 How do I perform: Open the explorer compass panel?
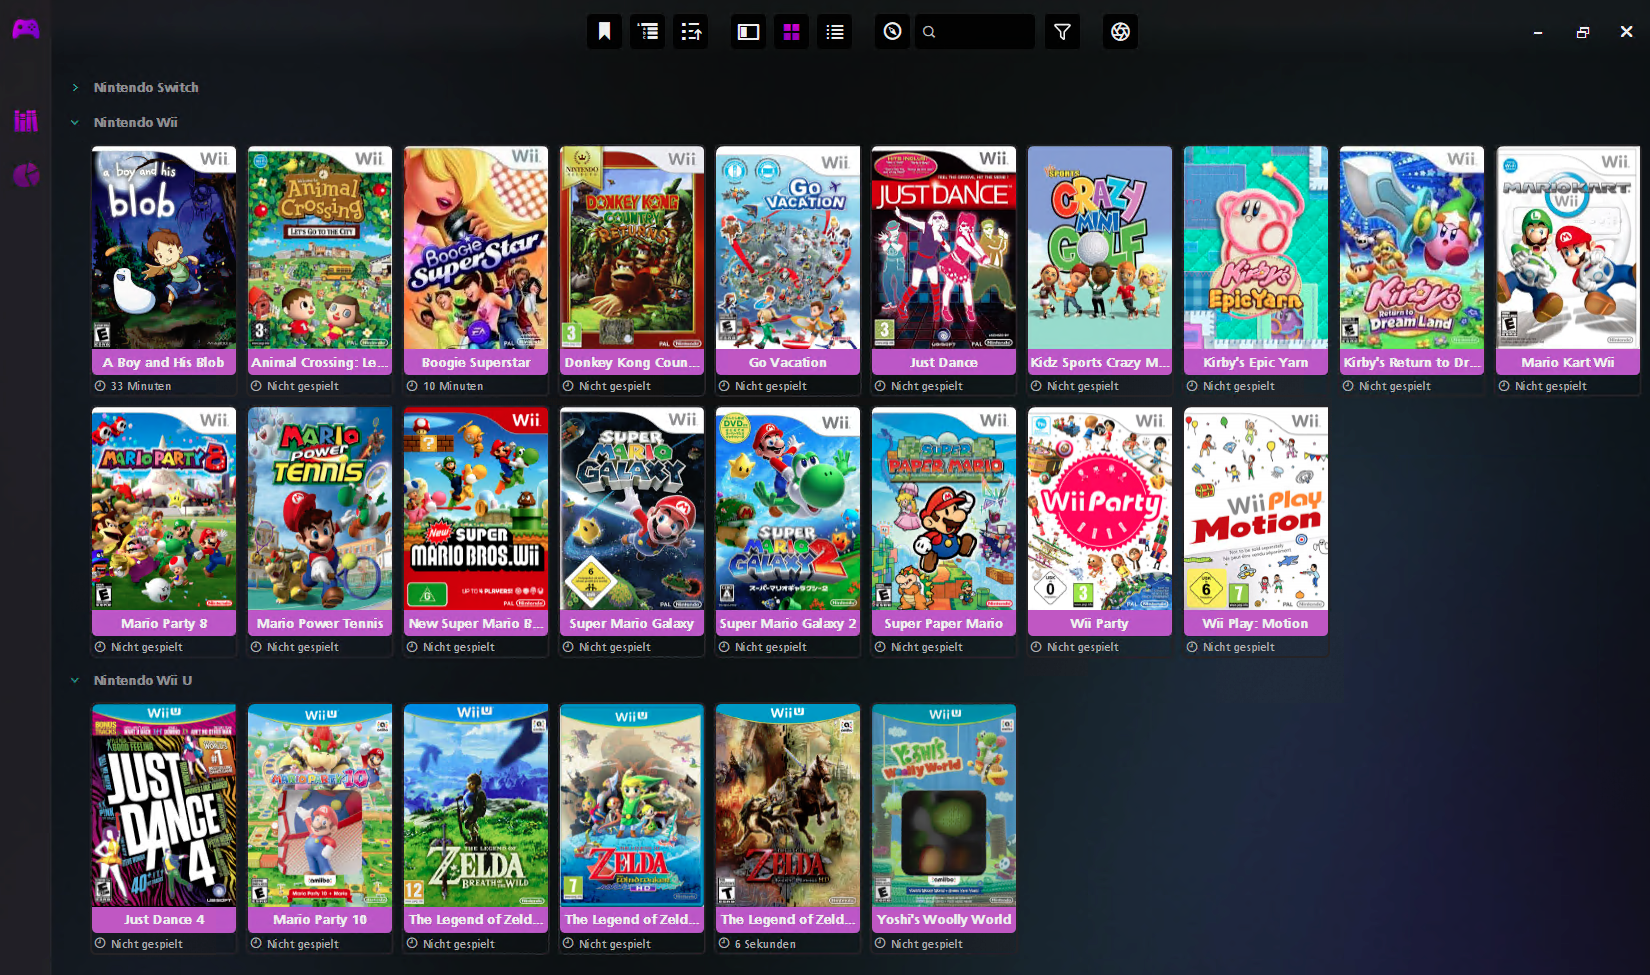[x=892, y=32]
